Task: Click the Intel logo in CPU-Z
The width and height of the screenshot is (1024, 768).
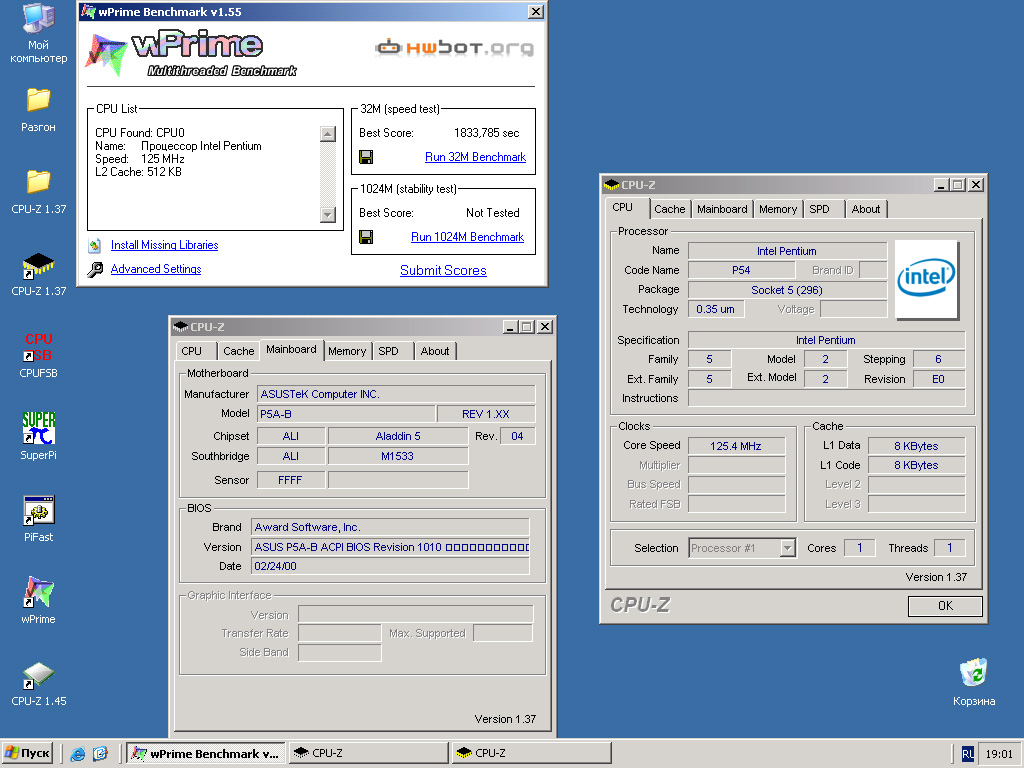Action: tap(926, 279)
